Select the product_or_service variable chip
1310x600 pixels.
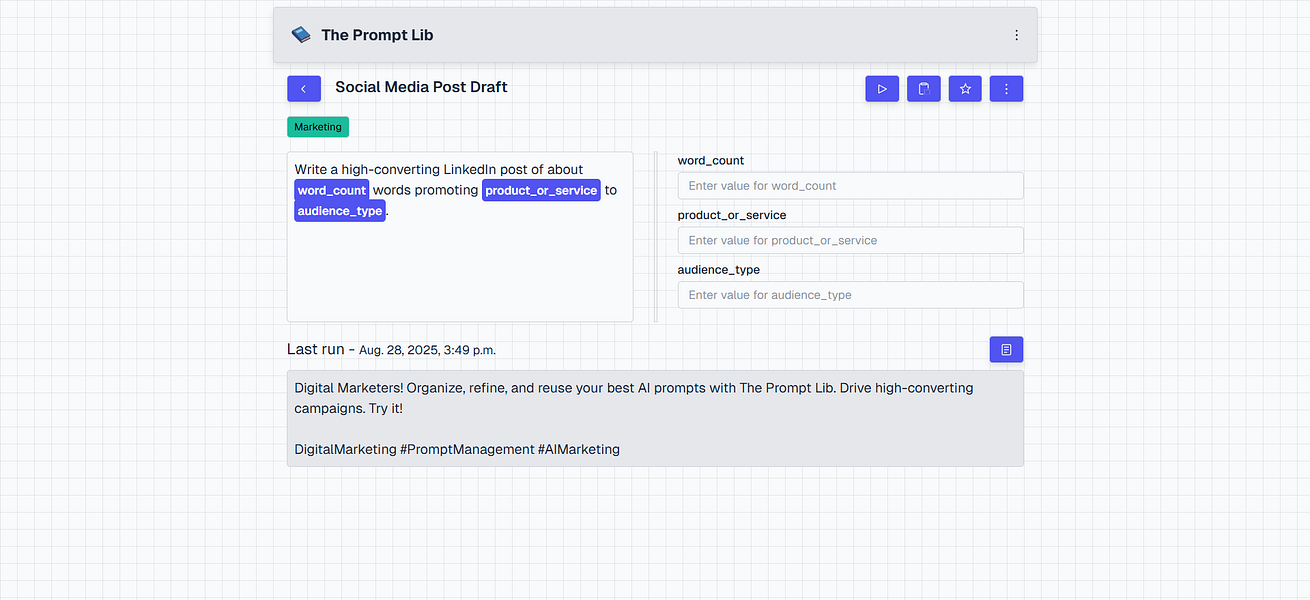tap(541, 190)
